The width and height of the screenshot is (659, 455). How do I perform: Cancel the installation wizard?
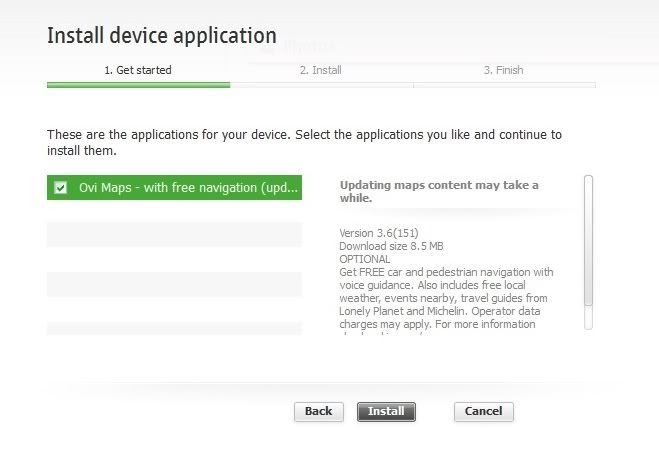(x=483, y=411)
